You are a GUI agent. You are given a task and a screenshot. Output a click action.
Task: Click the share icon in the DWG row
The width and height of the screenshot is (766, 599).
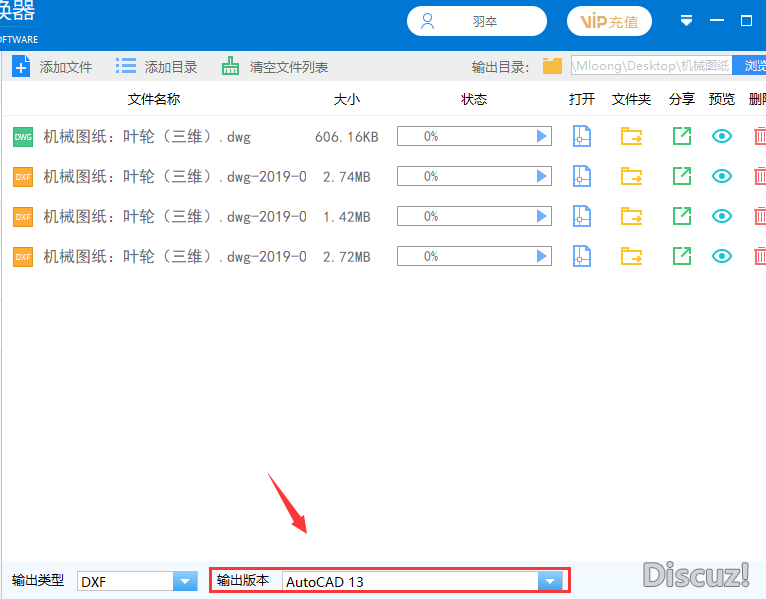point(681,136)
